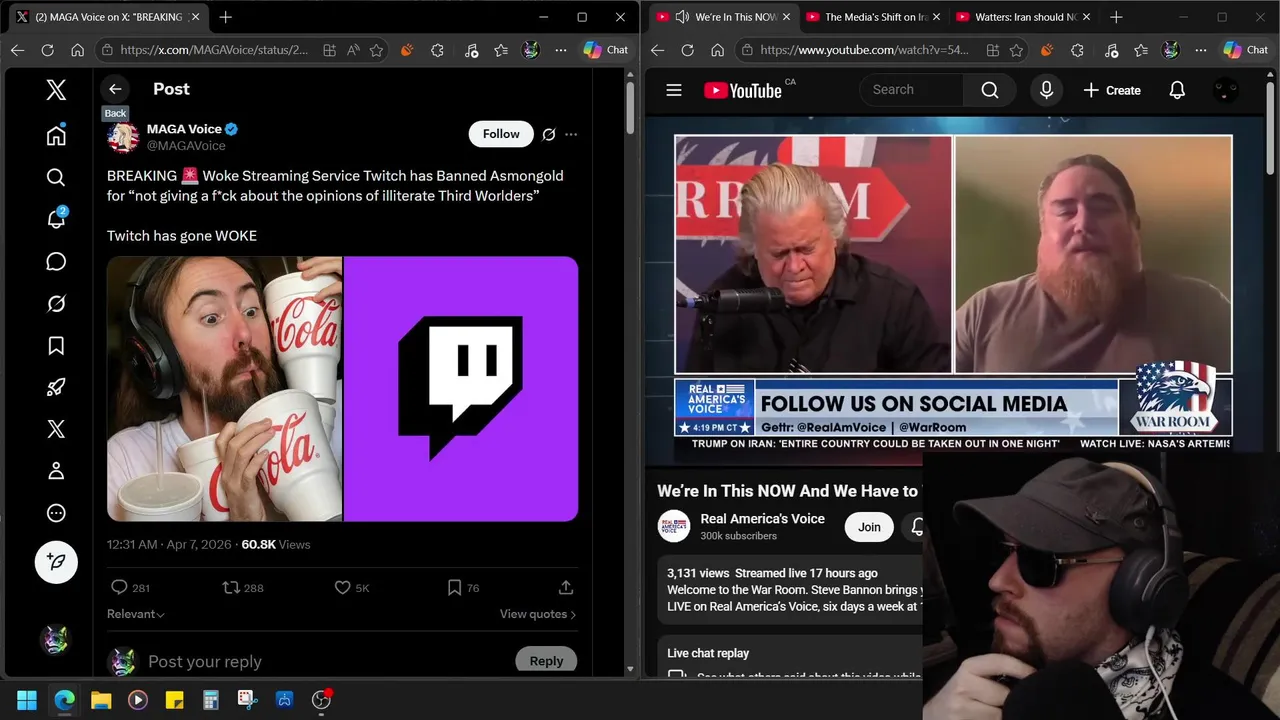The image size is (1280, 720).
Task: Click Read aloud icon in X window
Action: point(353,50)
